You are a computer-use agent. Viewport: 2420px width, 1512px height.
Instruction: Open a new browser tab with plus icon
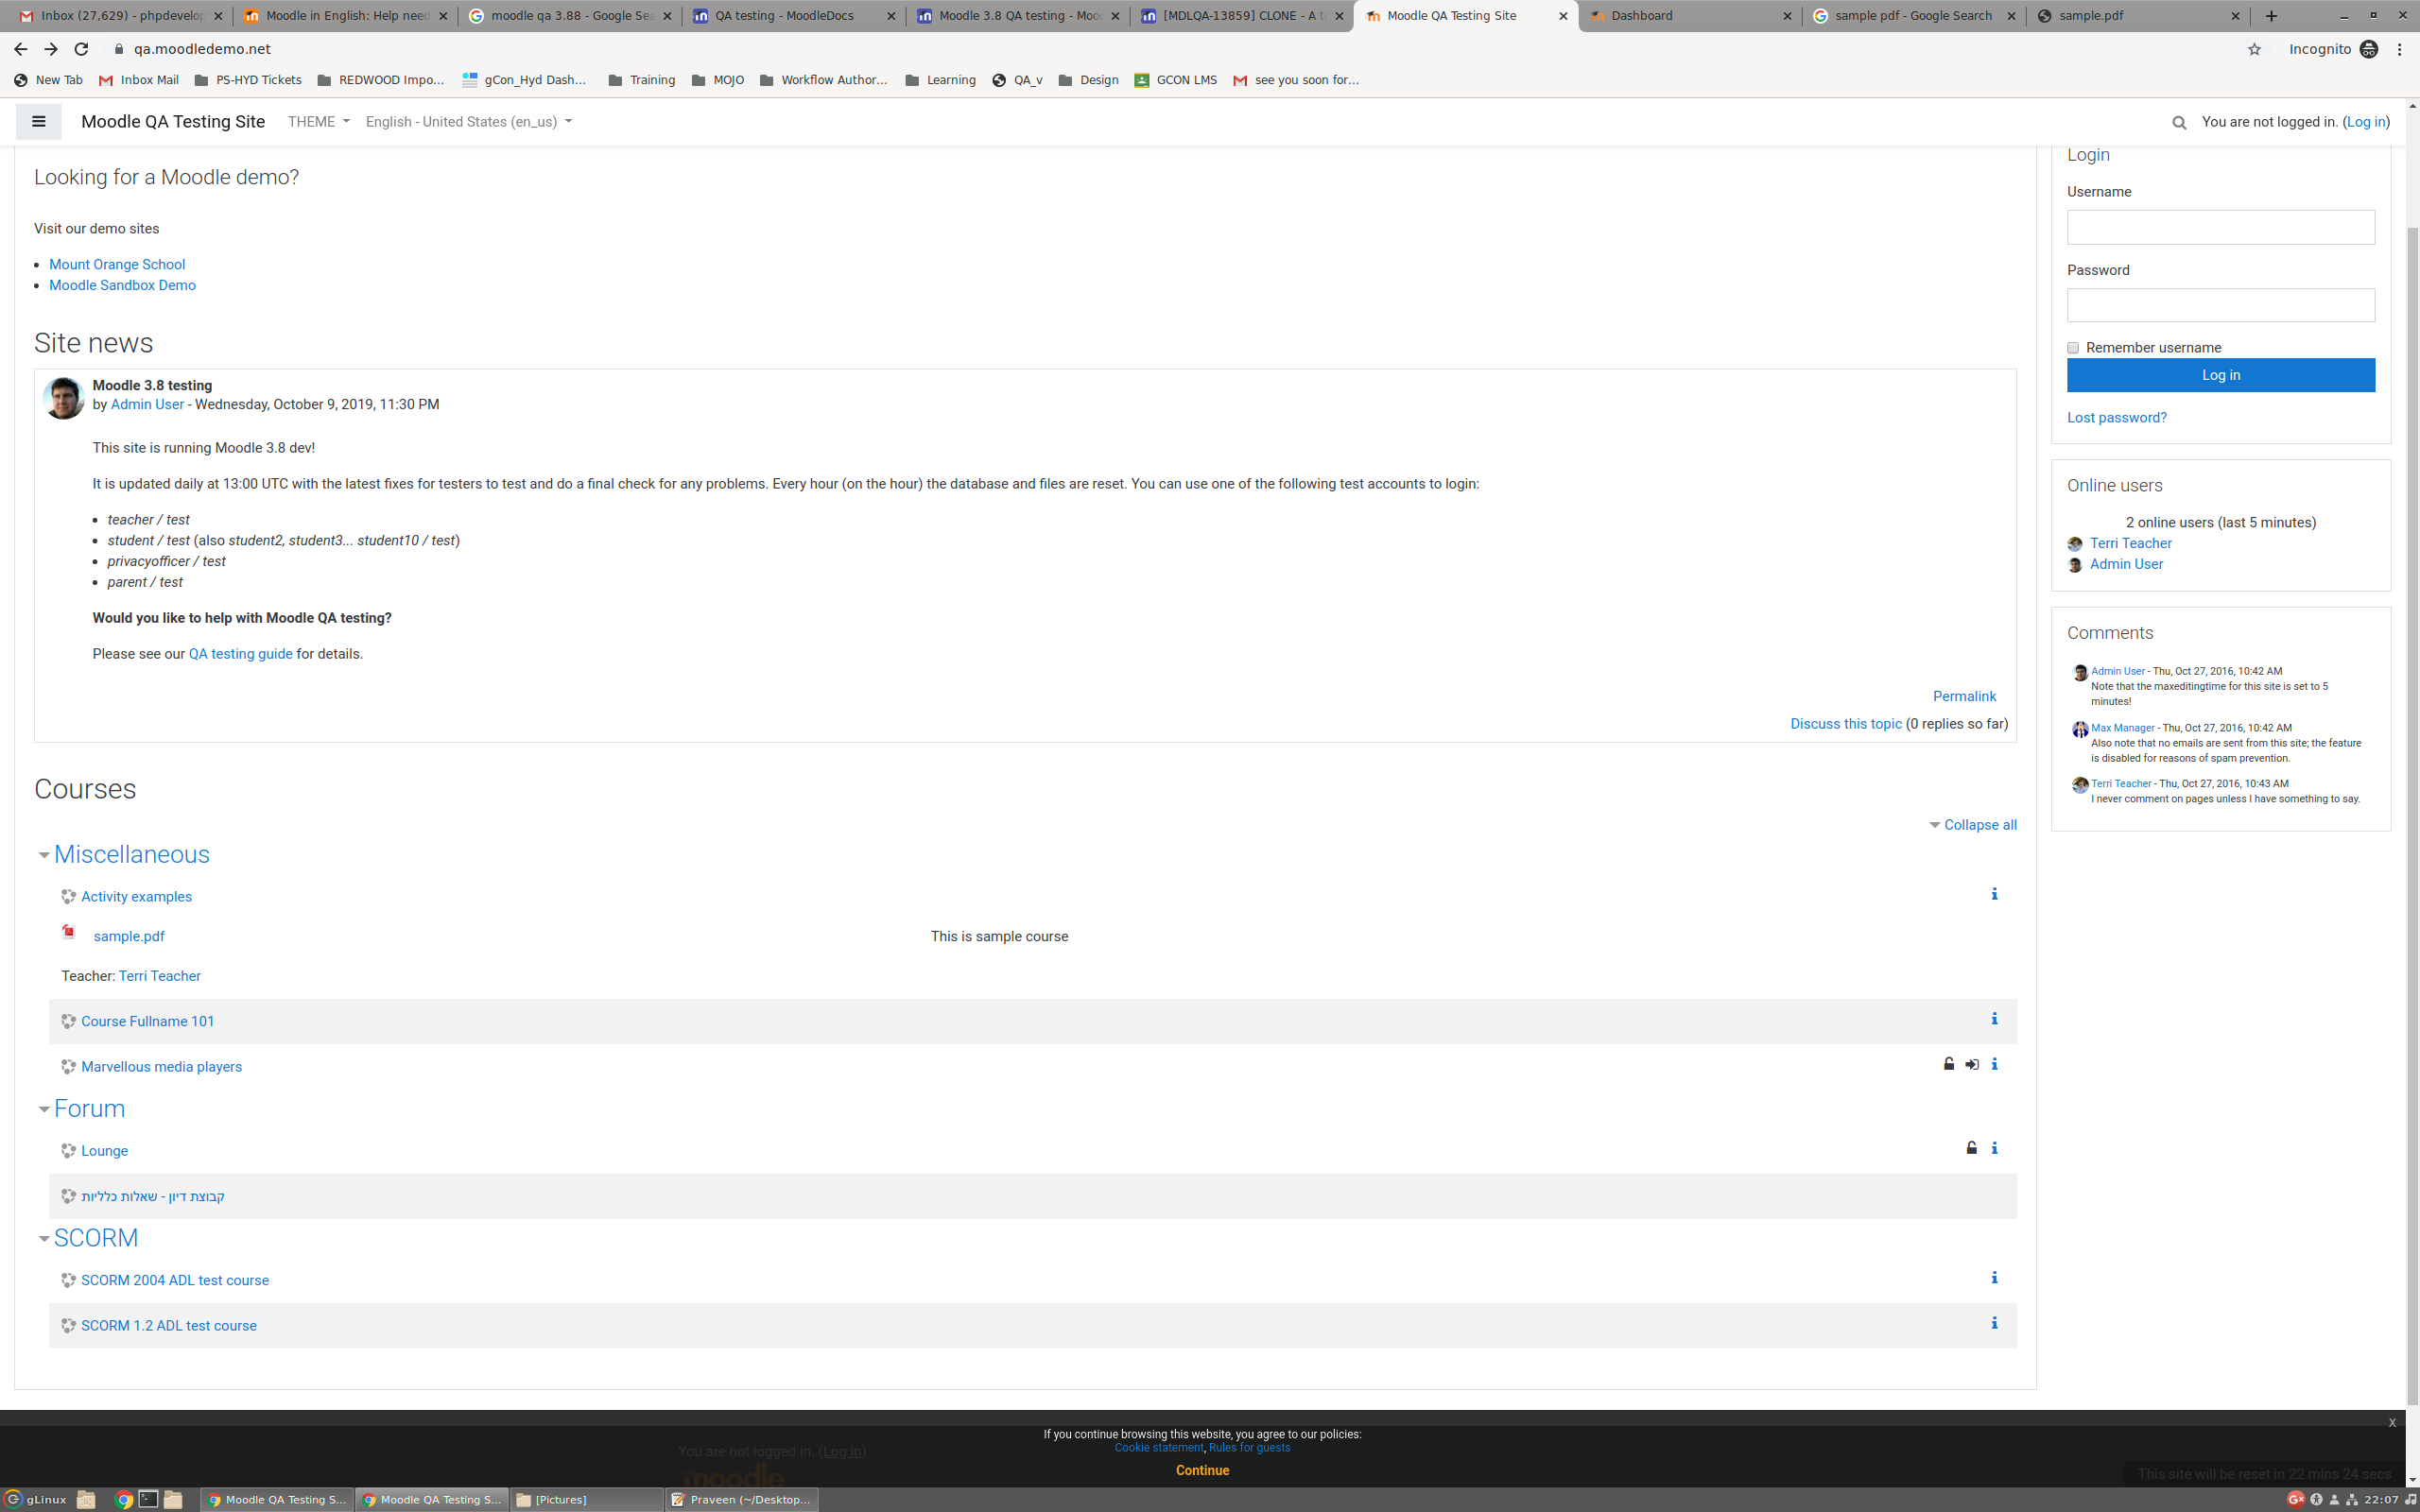[x=2271, y=16]
